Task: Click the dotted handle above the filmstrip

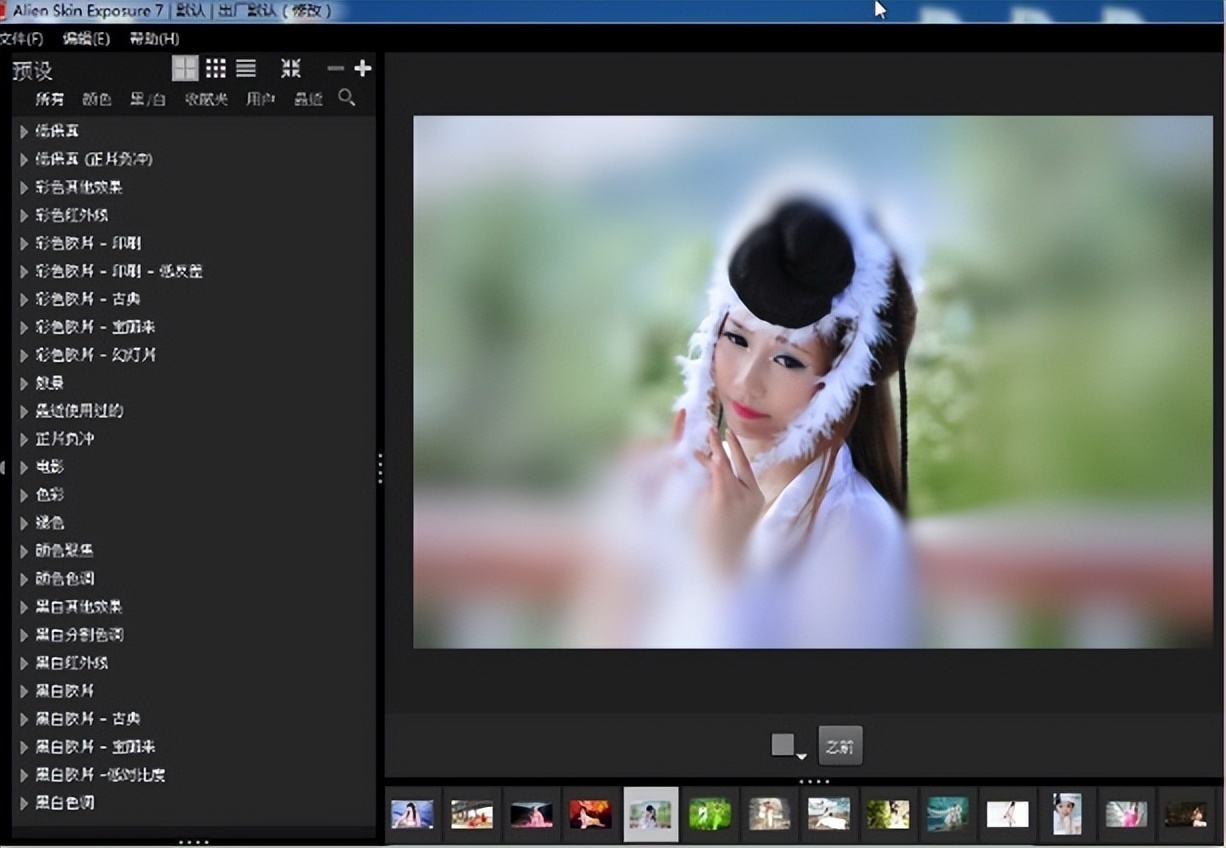Action: click(815, 781)
